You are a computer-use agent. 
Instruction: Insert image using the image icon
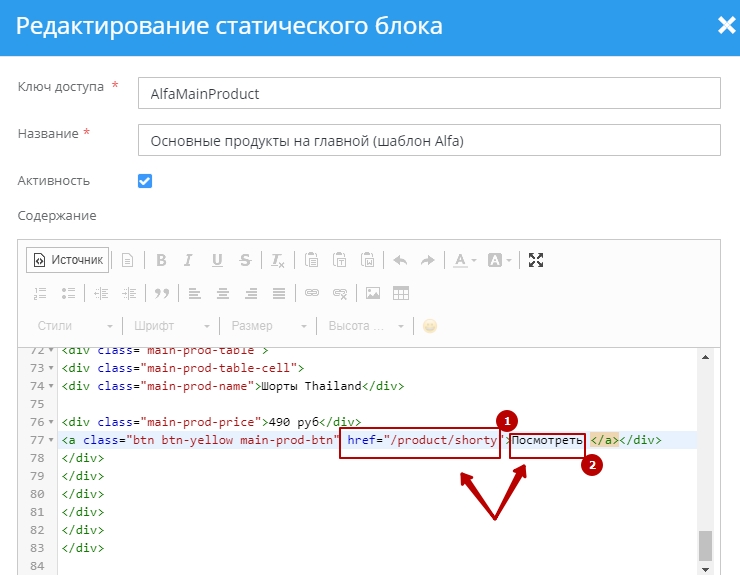point(373,293)
